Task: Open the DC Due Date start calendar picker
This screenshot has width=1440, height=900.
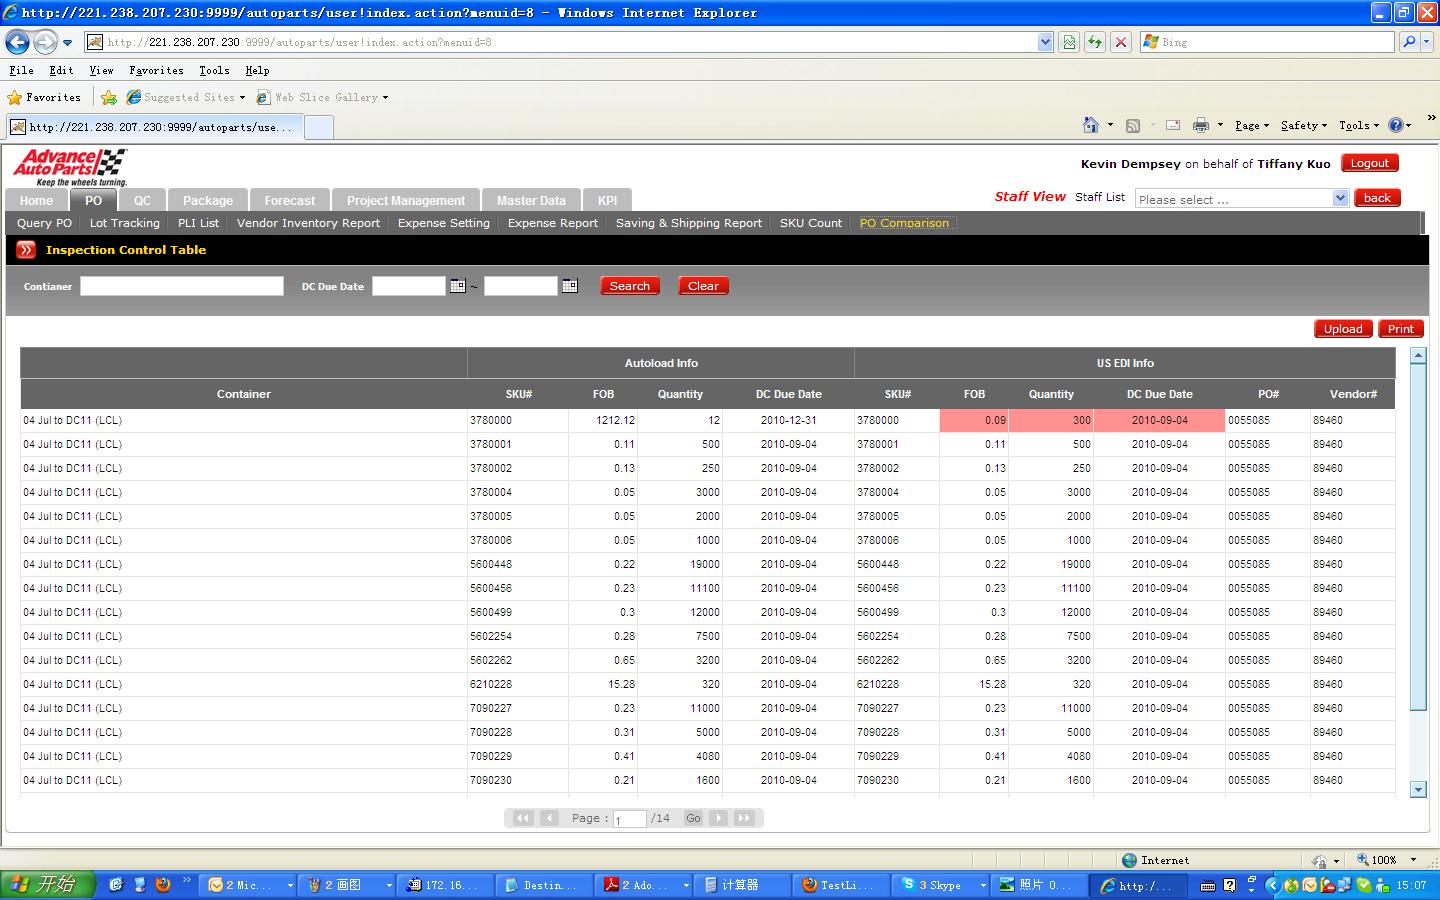Action: [x=457, y=286]
